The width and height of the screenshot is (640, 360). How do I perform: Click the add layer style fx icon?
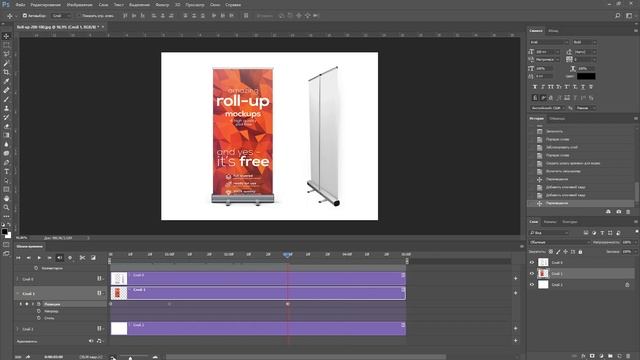coord(583,356)
